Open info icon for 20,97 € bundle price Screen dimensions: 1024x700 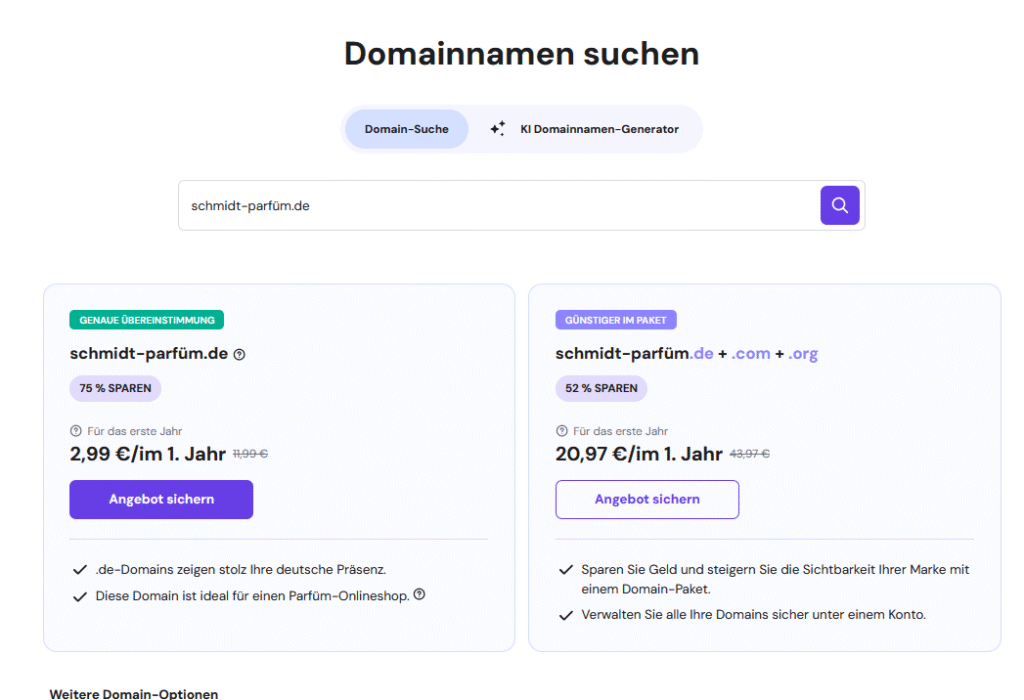562,431
